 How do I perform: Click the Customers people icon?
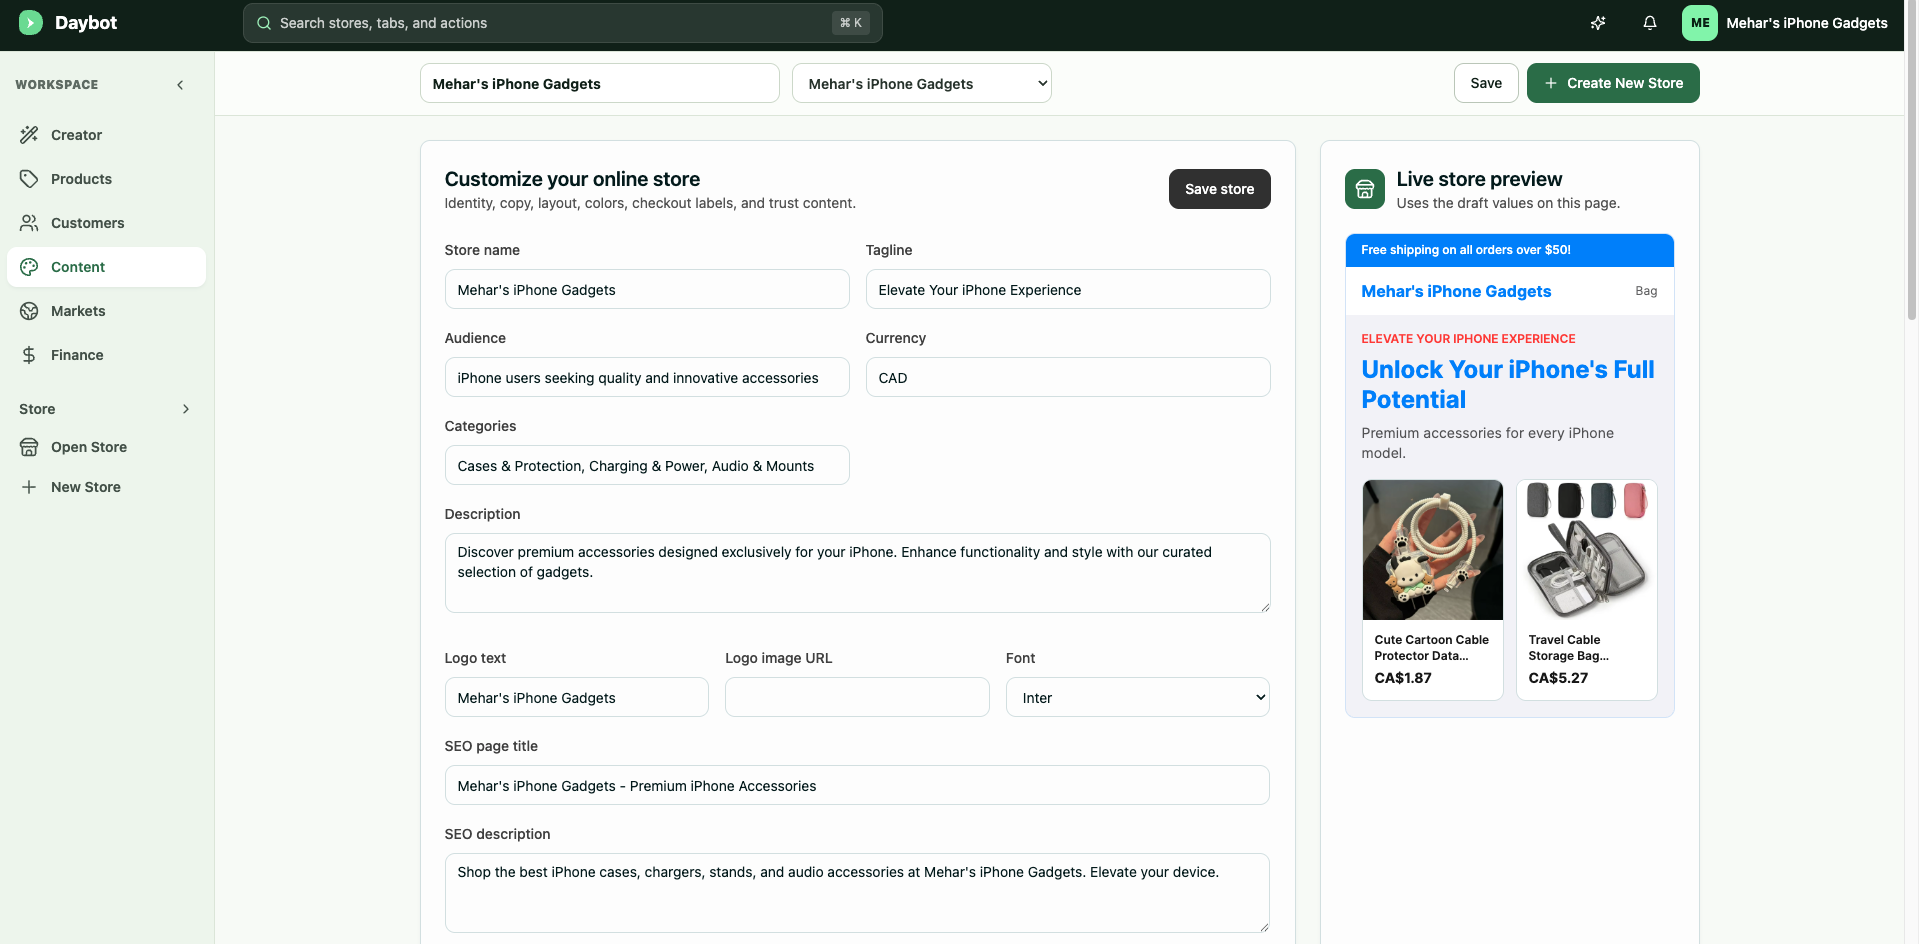click(x=29, y=223)
